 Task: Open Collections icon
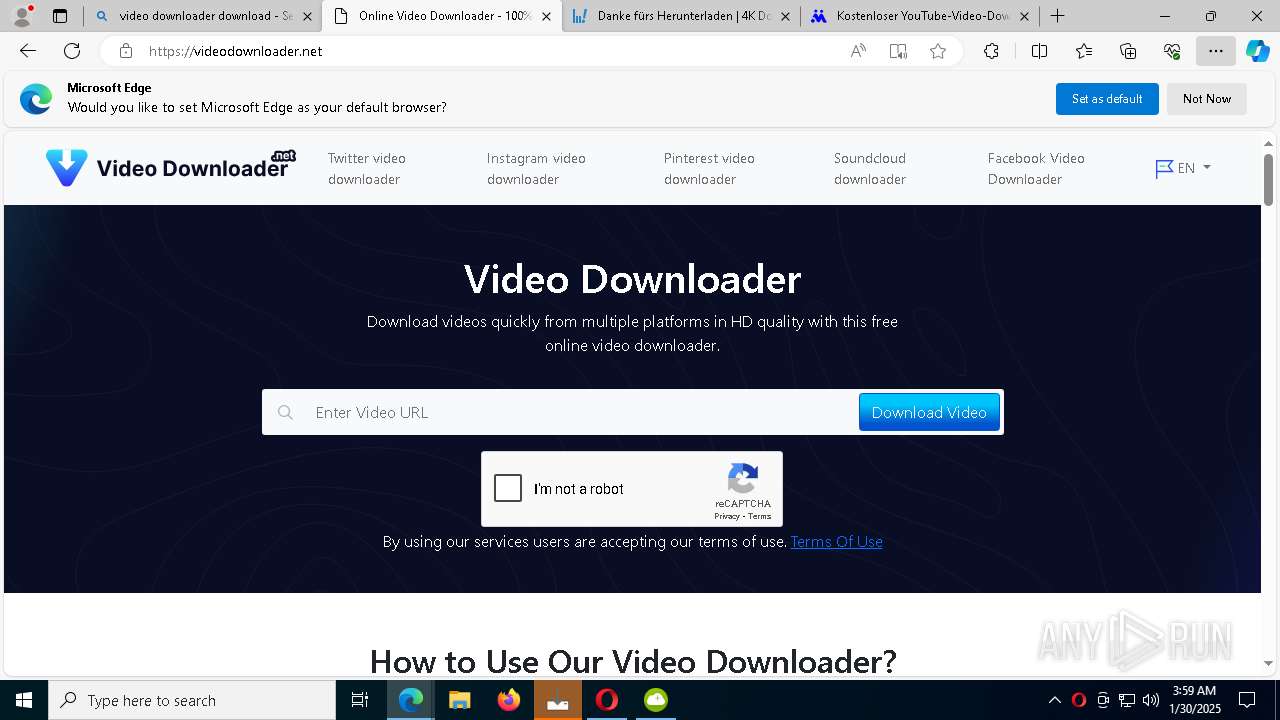[x=1128, y=51]
